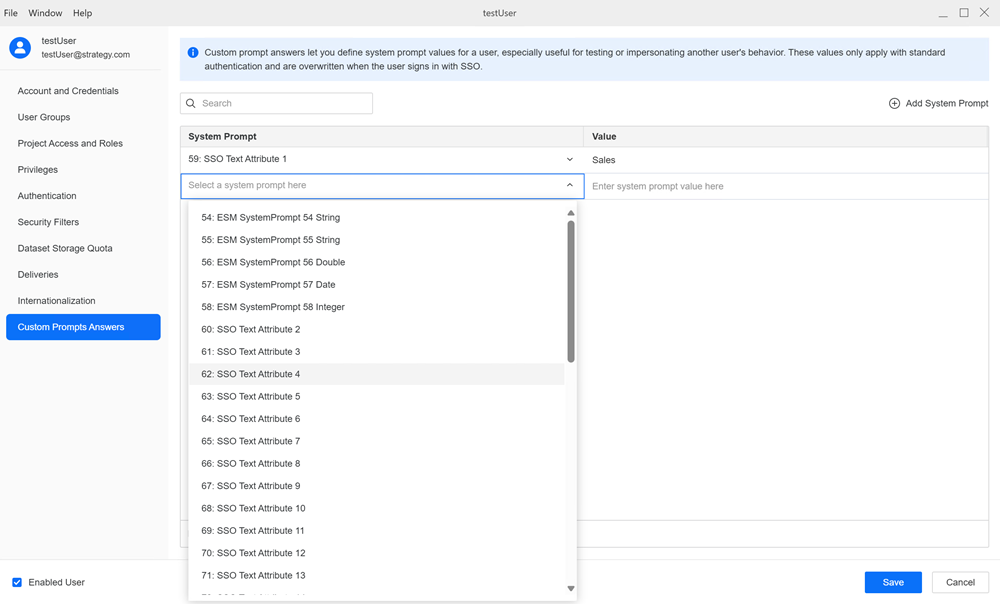Select '62: SSO Text Attribute 4' option
Image resolution: width=1000 pixels, height=604 pixels.
pos(251,374)
